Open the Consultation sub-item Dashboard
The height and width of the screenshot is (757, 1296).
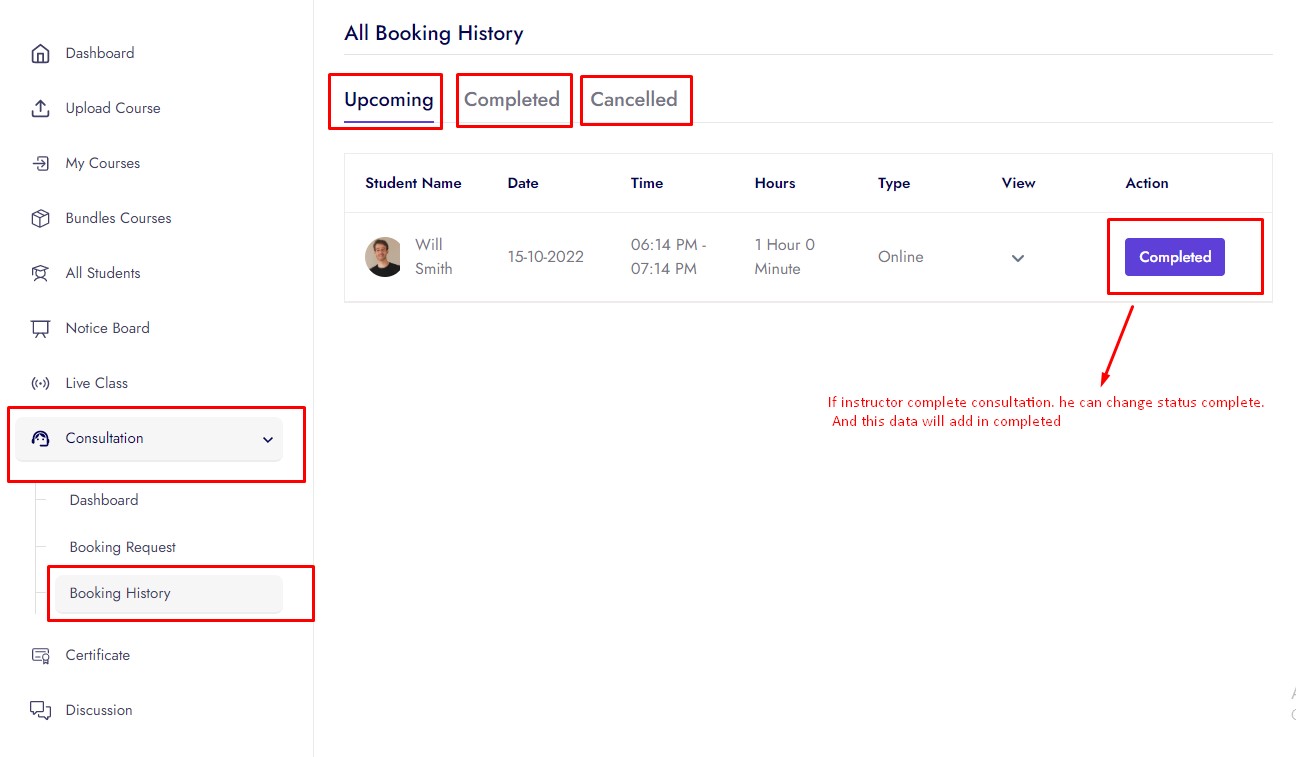point(104,500)
